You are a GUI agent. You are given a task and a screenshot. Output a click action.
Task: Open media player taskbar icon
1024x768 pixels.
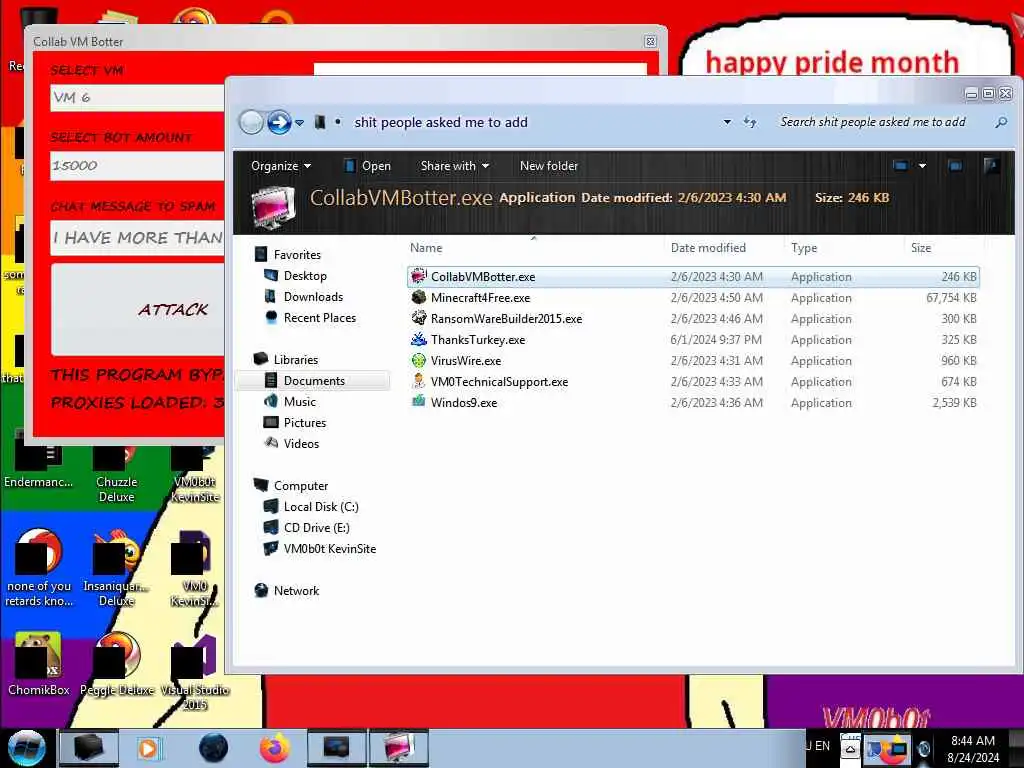pos(148,748)
